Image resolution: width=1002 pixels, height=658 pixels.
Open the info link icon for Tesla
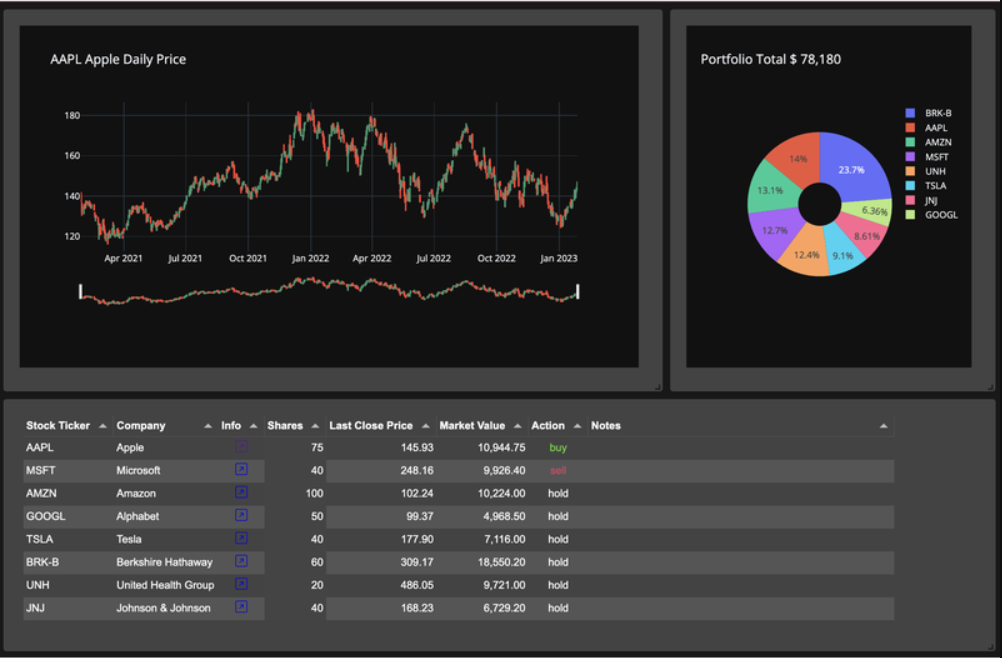(x=241, y=539)
